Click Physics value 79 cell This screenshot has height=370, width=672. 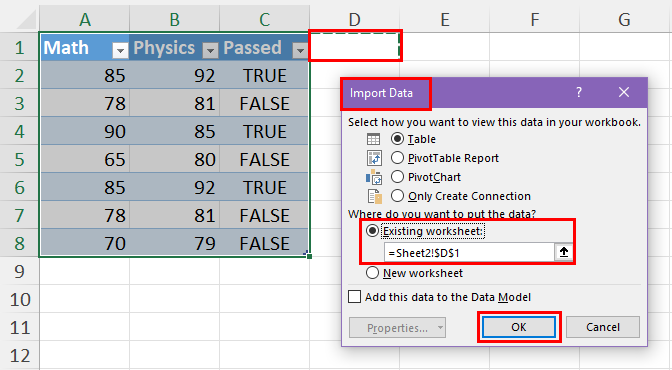tap(174, 243)
